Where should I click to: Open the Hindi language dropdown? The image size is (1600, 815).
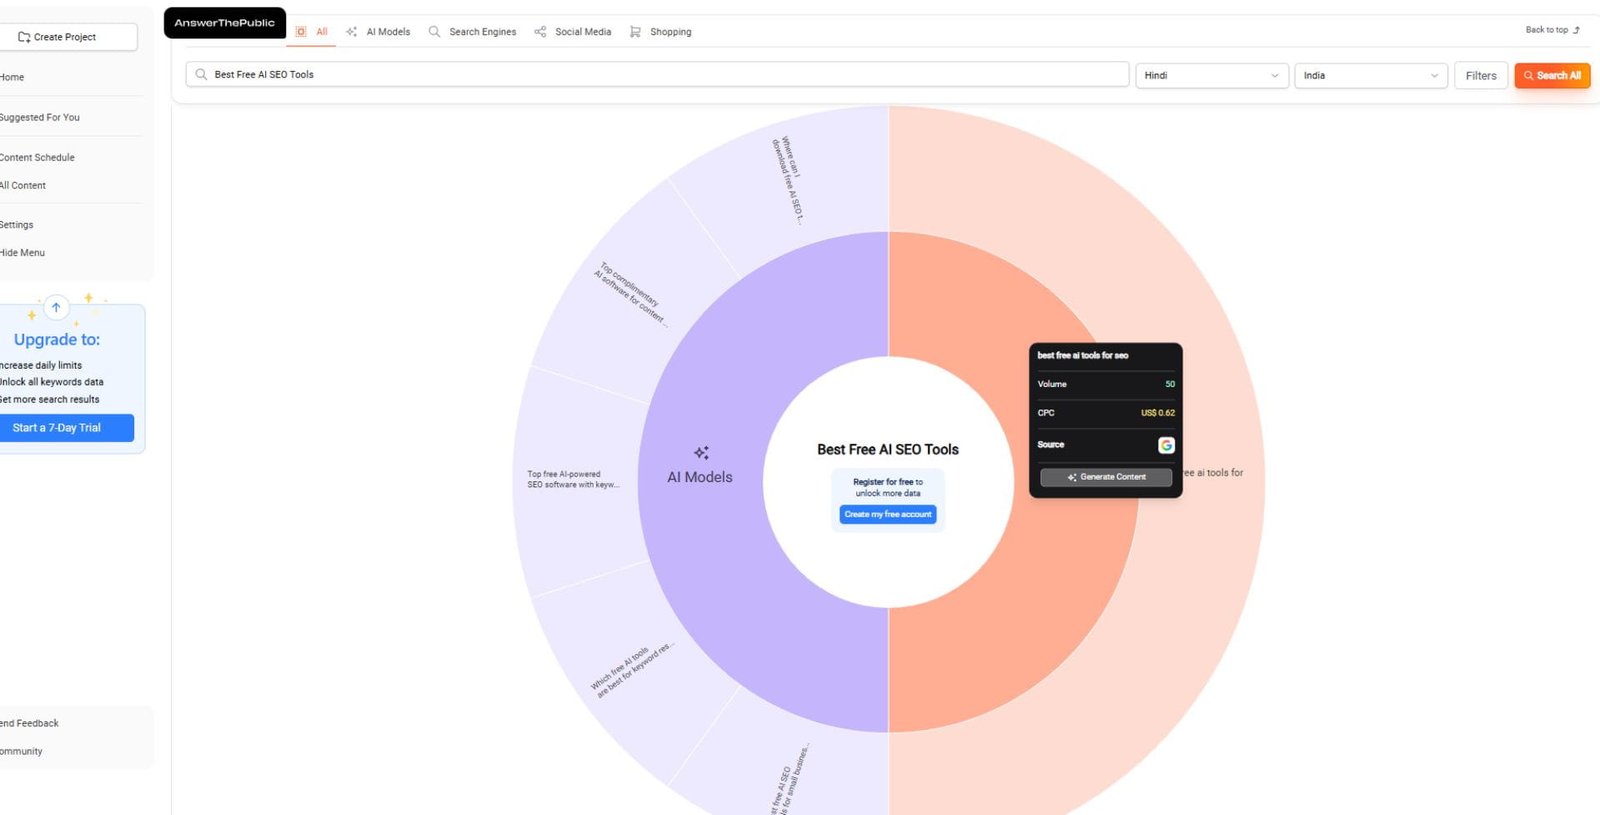tap(1211, 75)
